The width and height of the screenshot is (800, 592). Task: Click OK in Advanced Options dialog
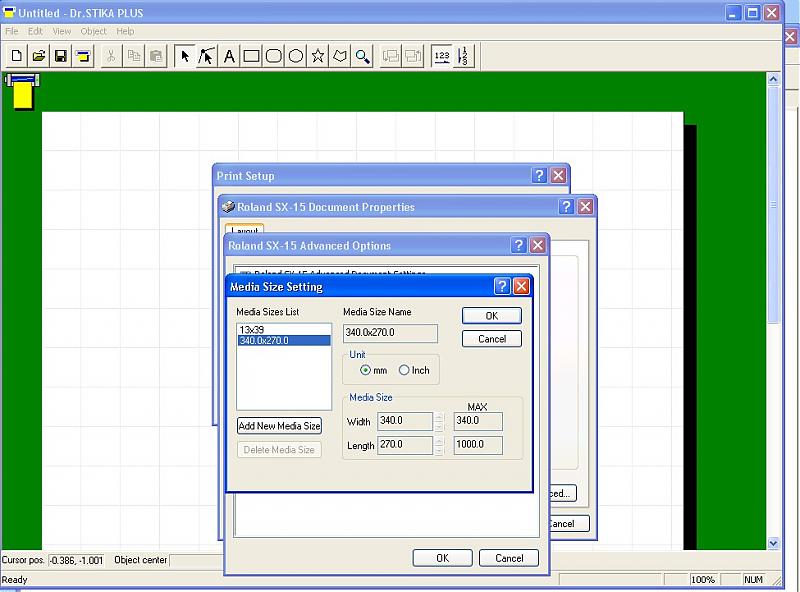(442, 558)
